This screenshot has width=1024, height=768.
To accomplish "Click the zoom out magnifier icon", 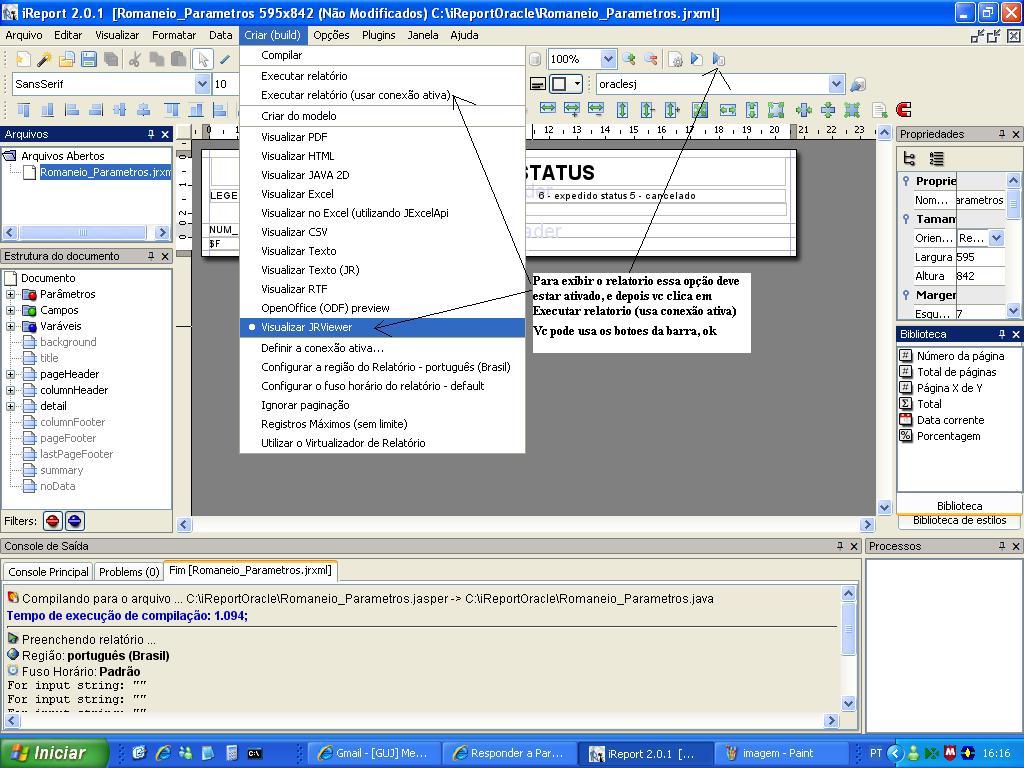I will pyautogui.click(x=651, y=59).
